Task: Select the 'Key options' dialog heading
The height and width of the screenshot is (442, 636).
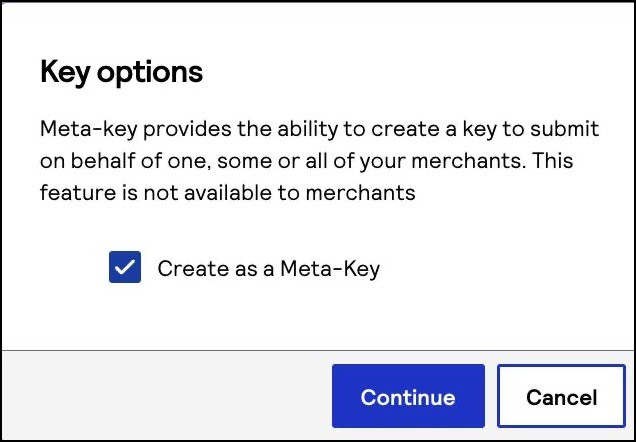Action: point(121,72)
